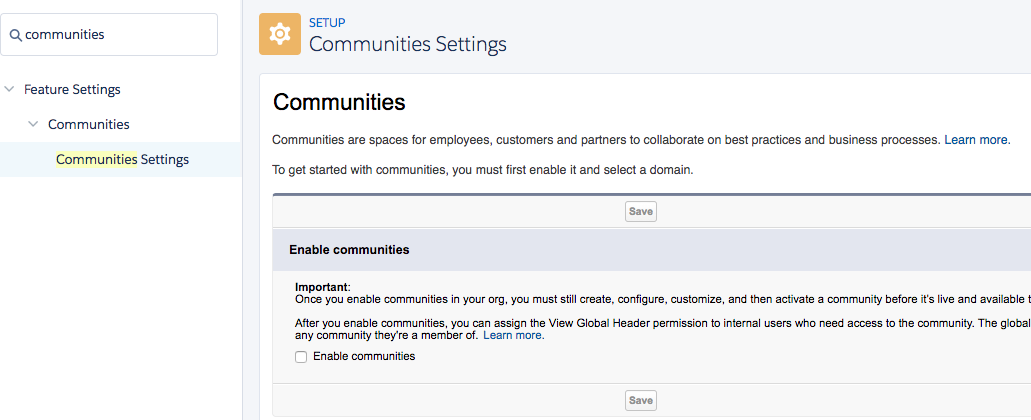Image resolution: width=1031 pixels, height=420 pixels.
Task: Click the SETUP breadcrumb label
Action: pyautogui.click(x=328, y=22)
